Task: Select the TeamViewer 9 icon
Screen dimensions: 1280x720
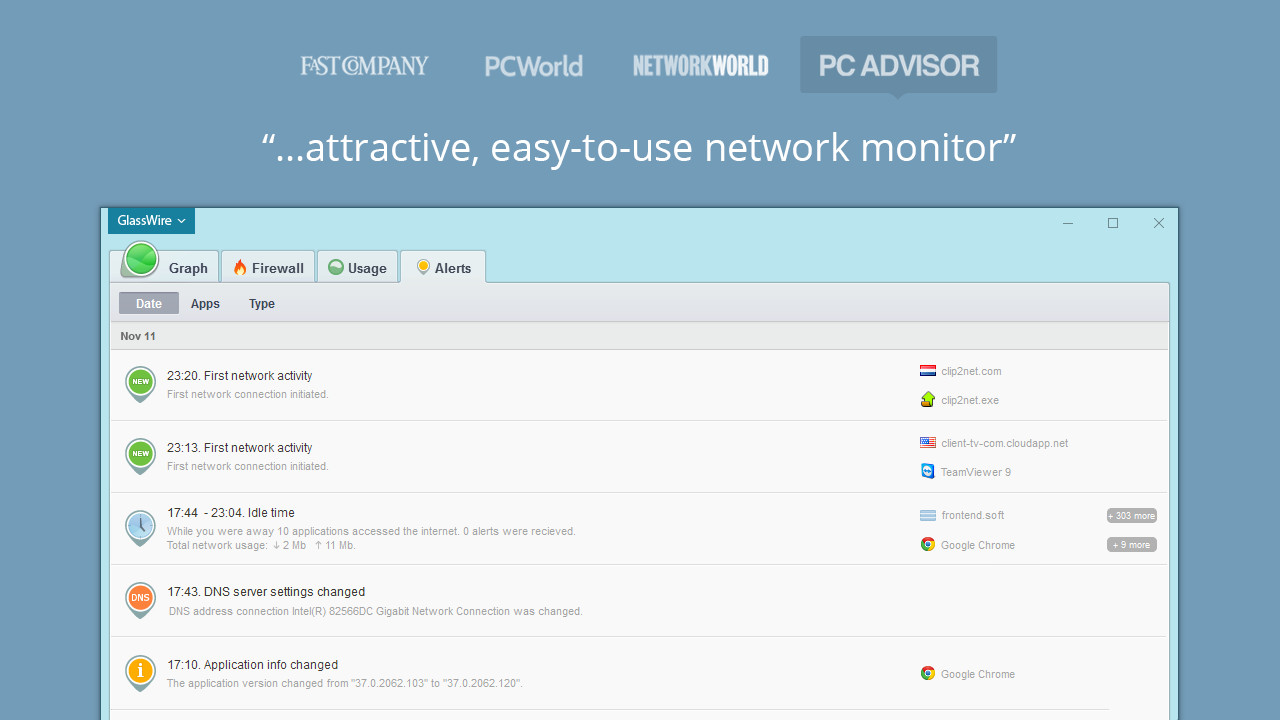Action: [x=927, y=471]
